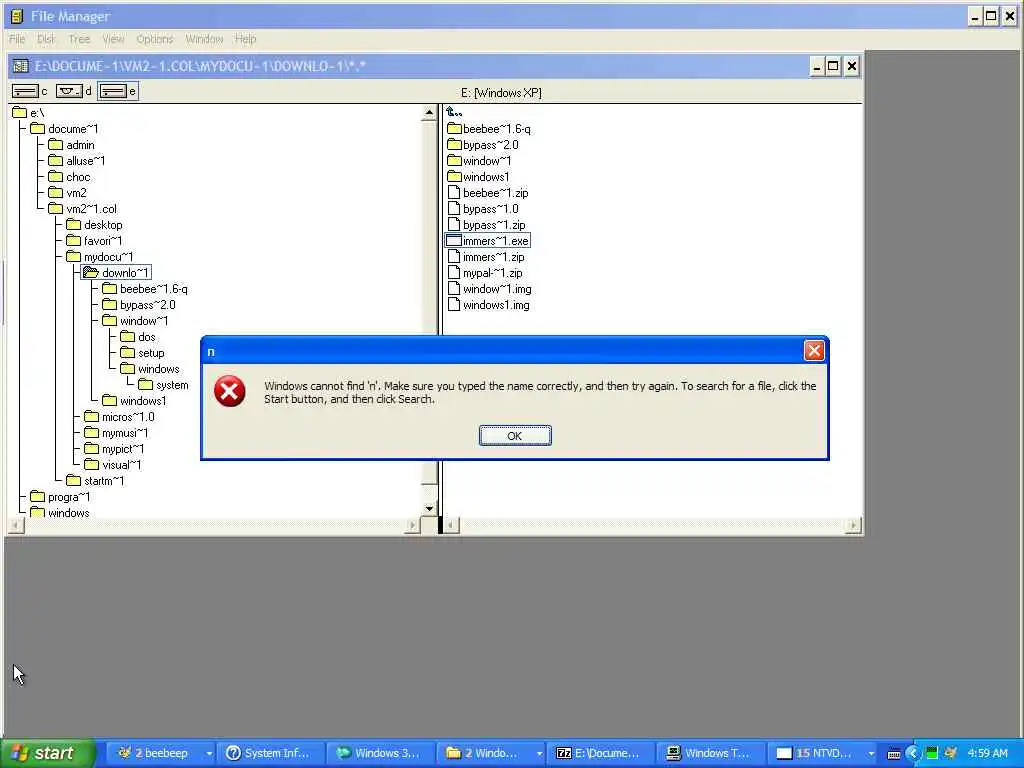Click File Manager title bar icon

click(18, 16)
